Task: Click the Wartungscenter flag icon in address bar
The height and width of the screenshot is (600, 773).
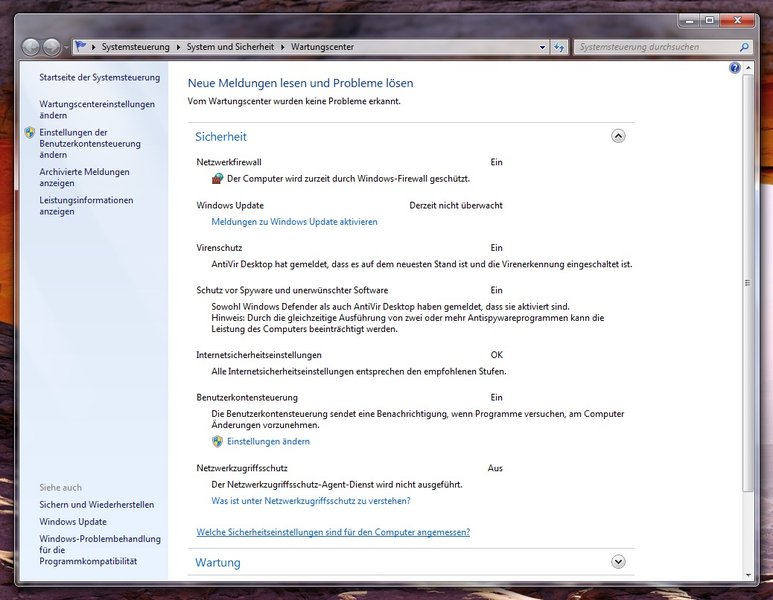Action: (x=81, y=46)
